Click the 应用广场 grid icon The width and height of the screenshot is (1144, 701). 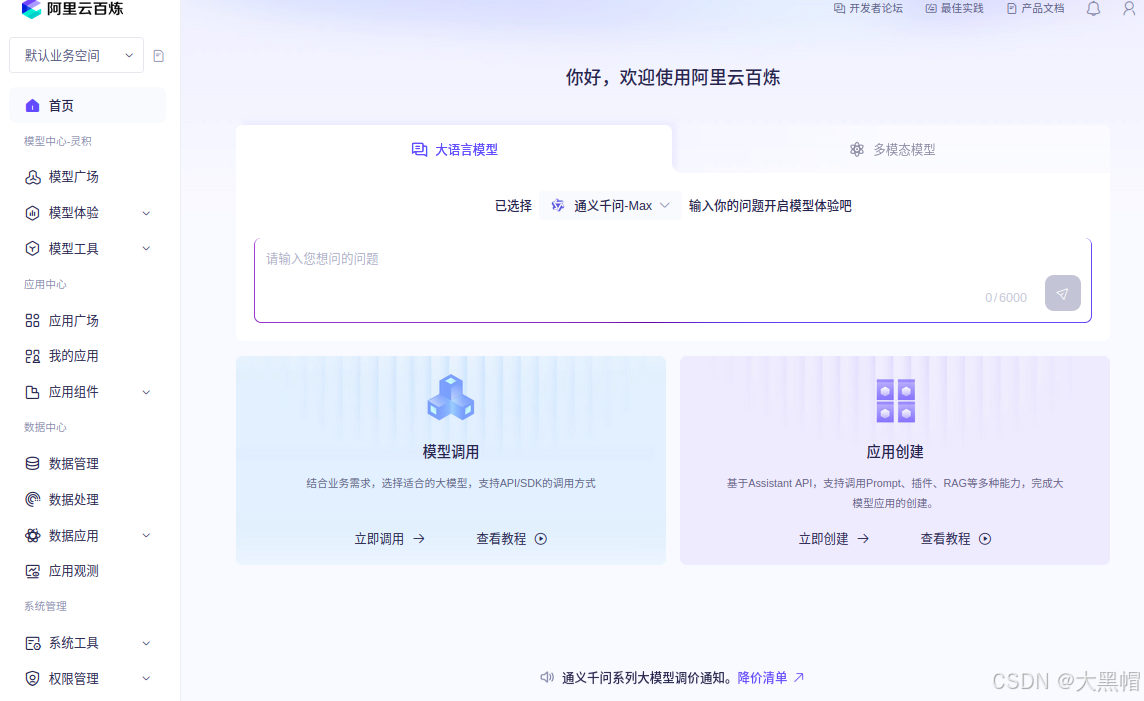32,320
